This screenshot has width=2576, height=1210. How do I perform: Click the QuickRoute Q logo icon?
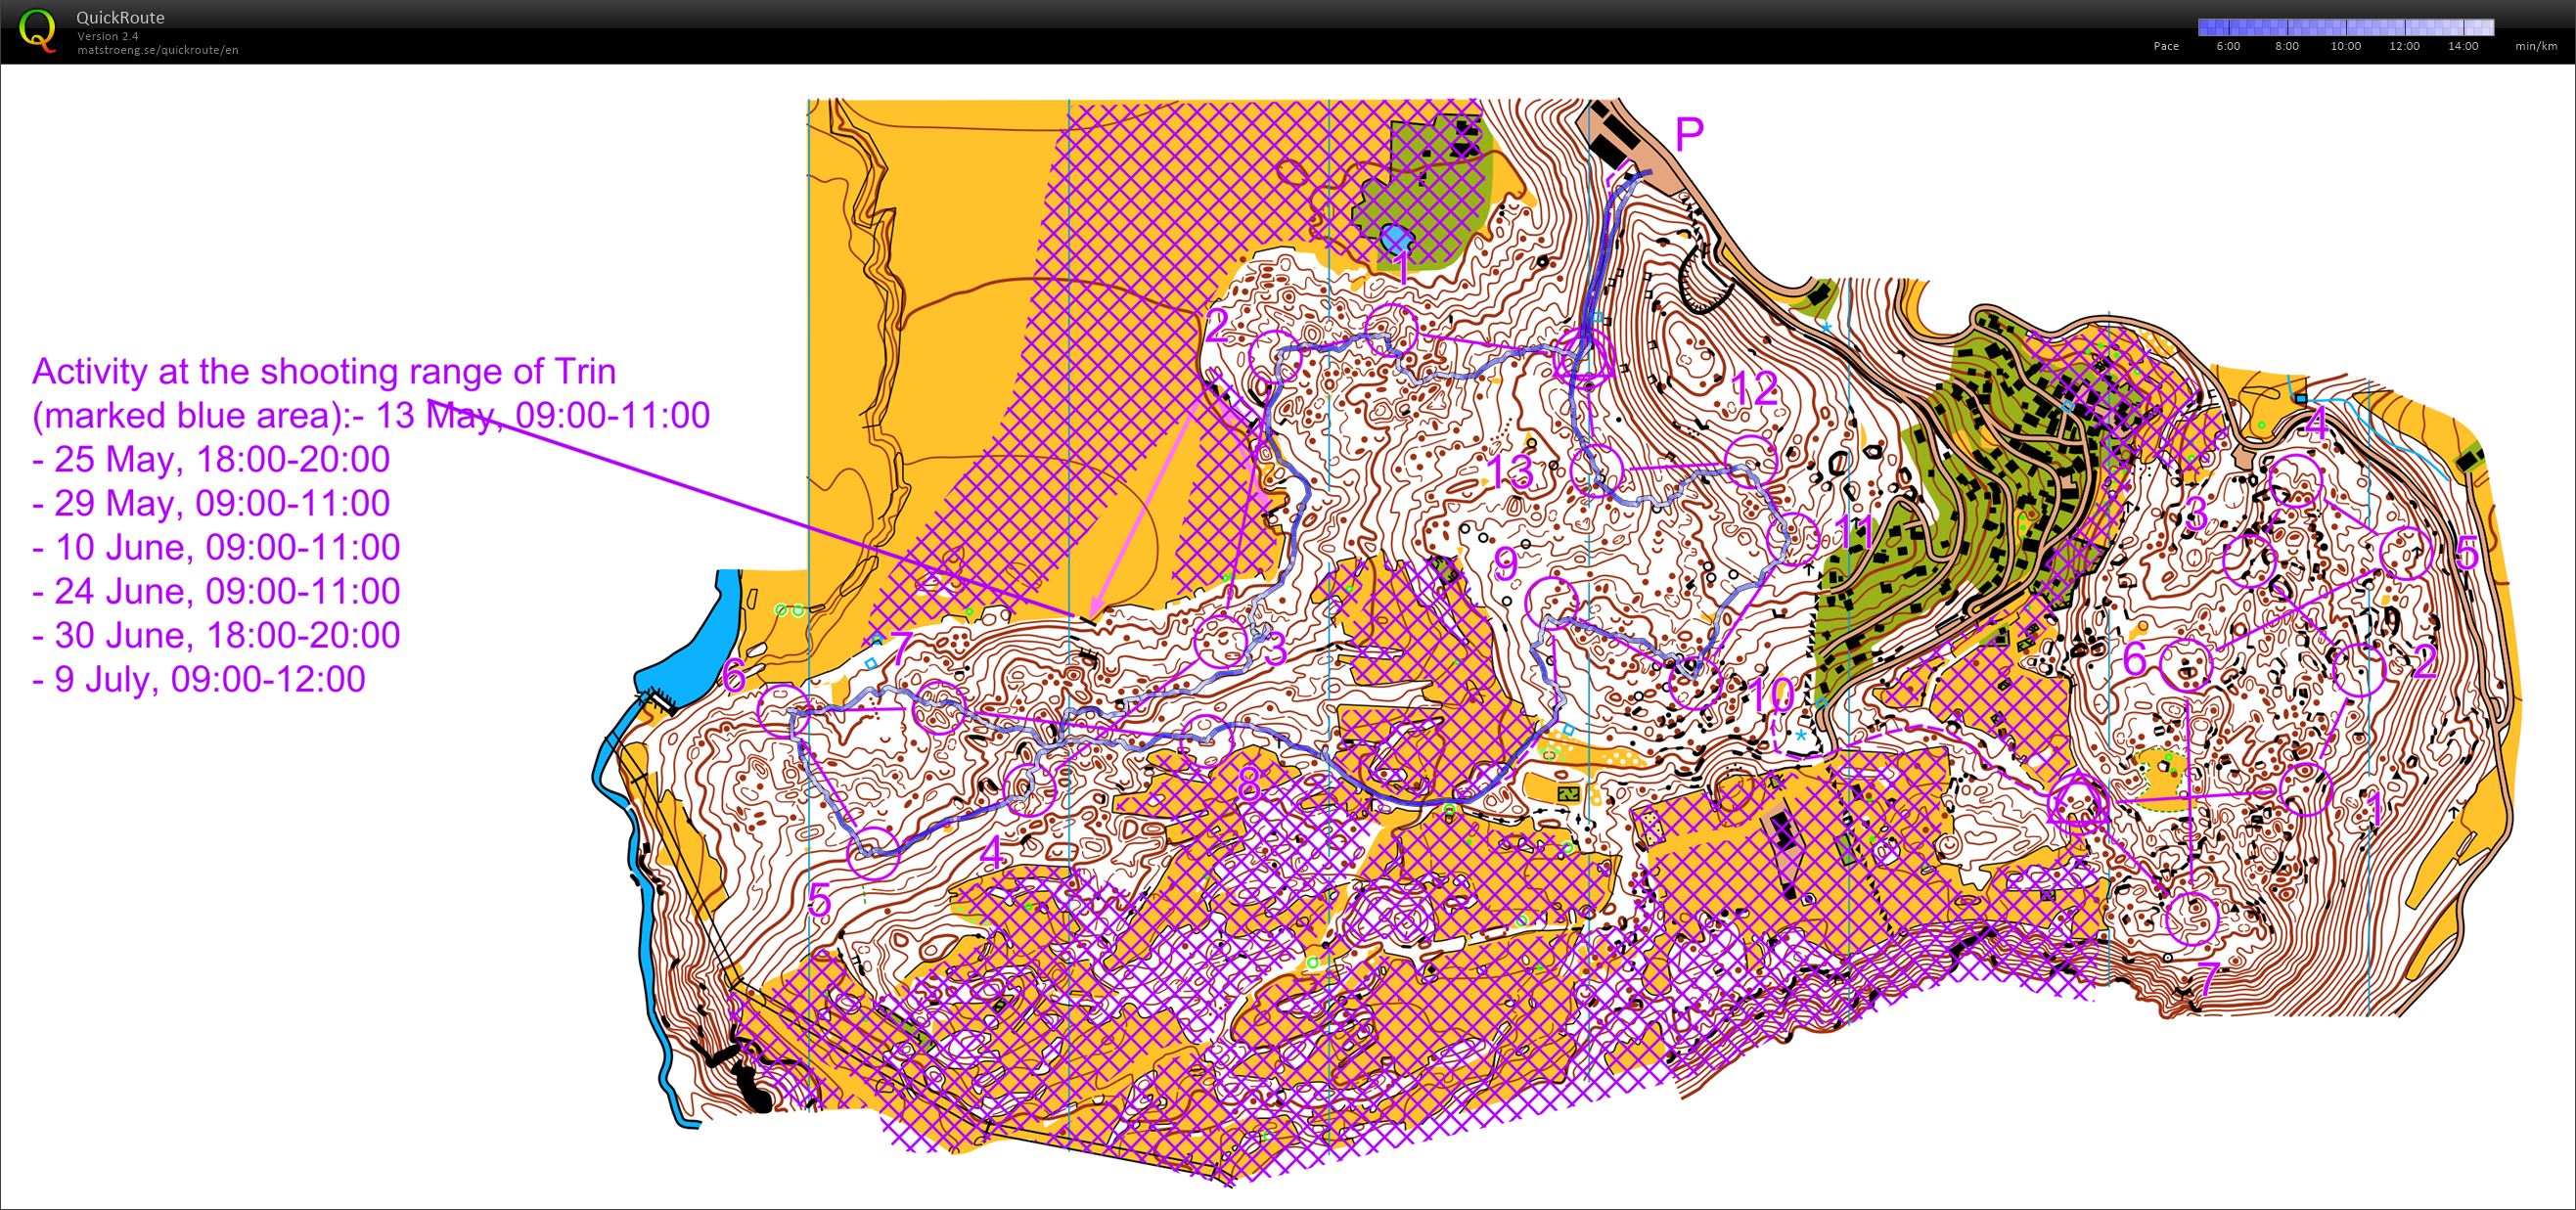click(x=38, y=30)
